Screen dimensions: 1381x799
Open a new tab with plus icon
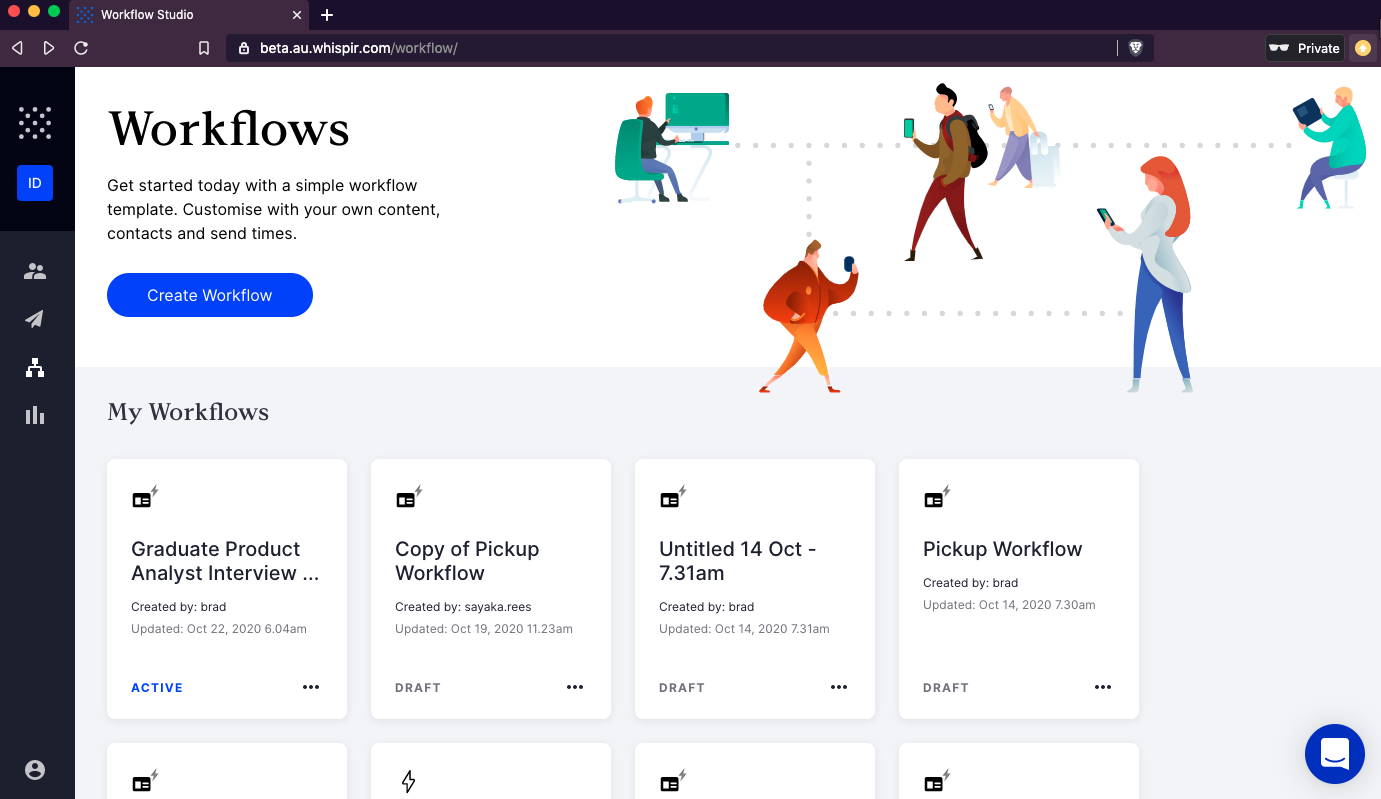(x=327, y=15)
